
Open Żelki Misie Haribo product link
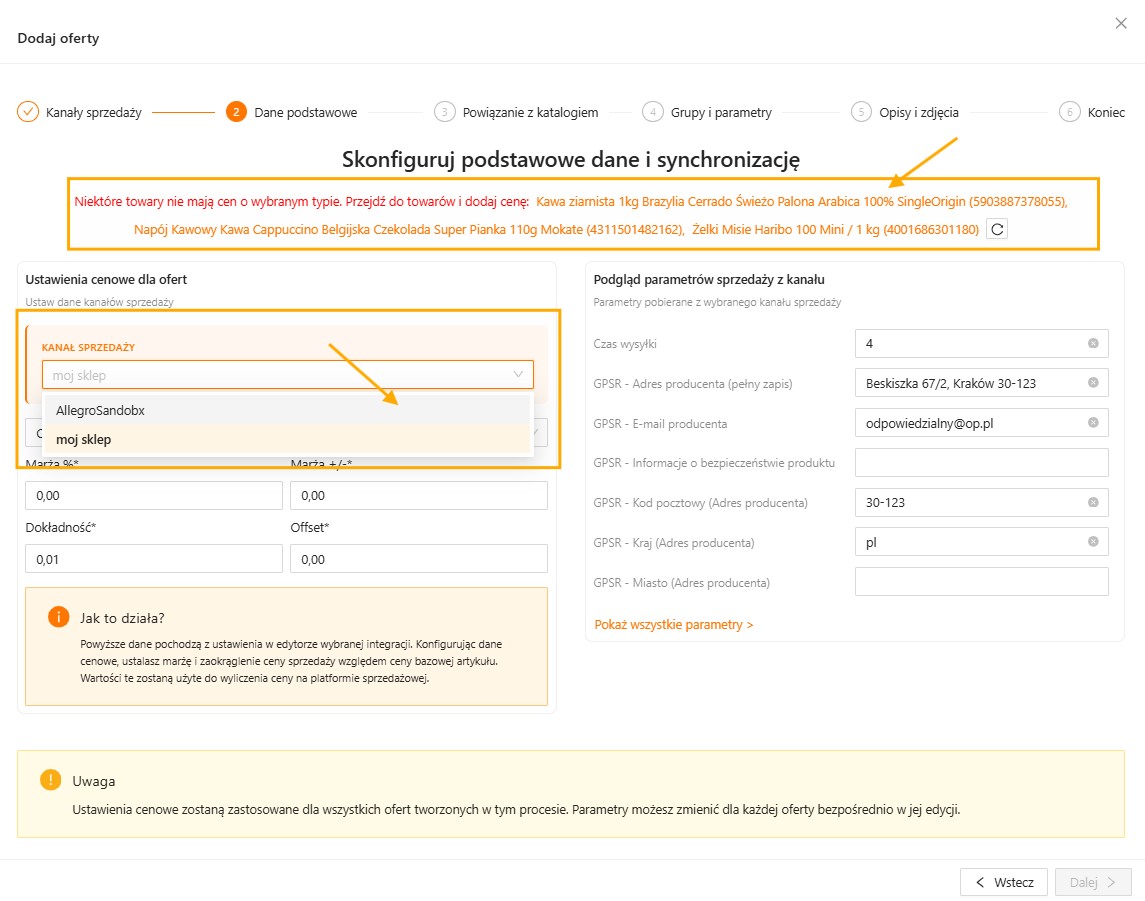click(835, 229)
